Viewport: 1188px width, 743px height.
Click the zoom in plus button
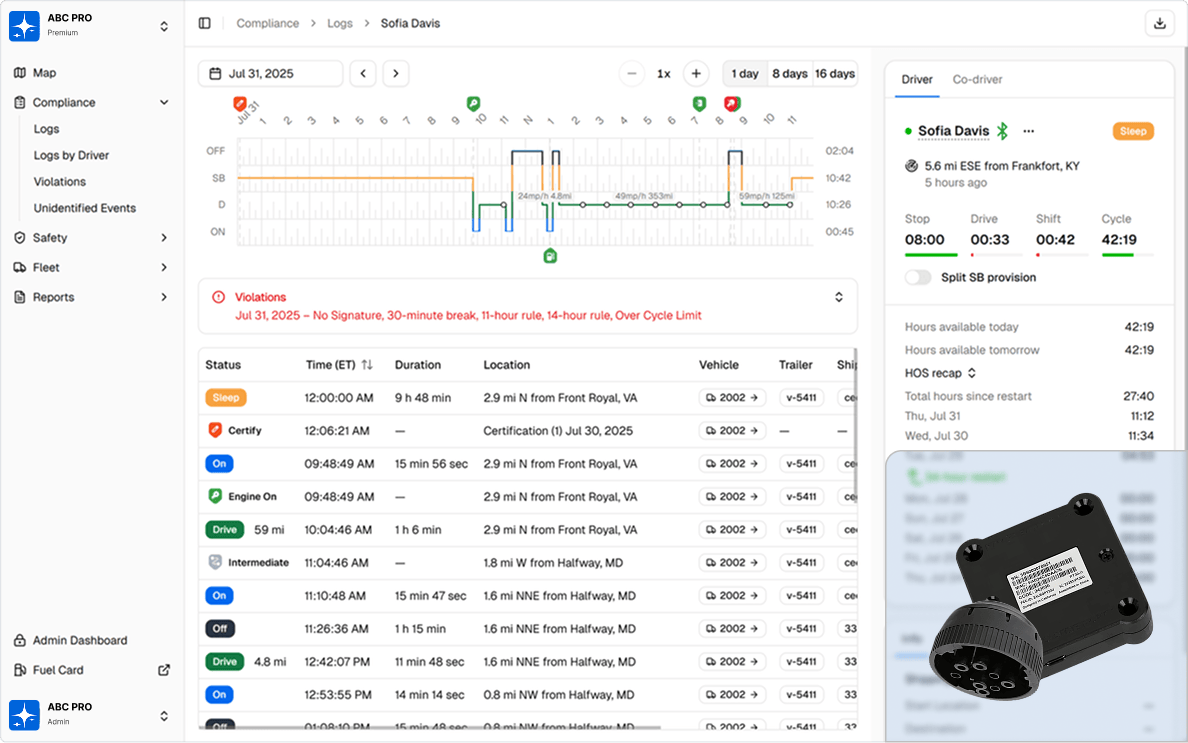(x=696, y=74)
